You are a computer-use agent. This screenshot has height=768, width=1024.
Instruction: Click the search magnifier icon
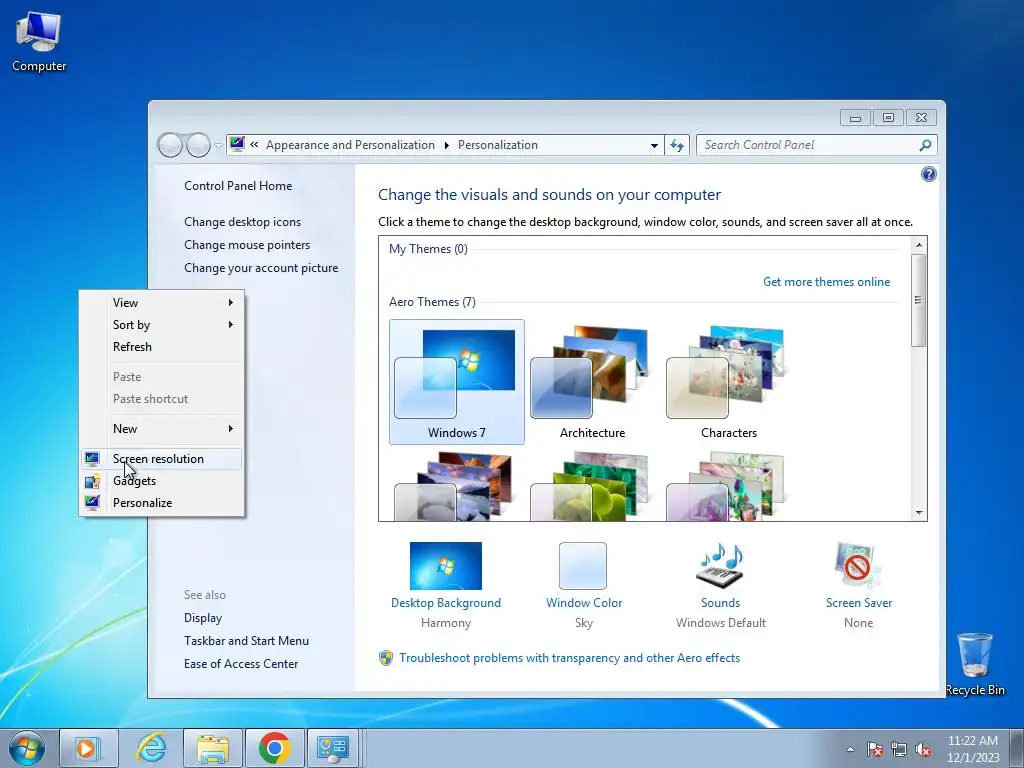(925, 145)
